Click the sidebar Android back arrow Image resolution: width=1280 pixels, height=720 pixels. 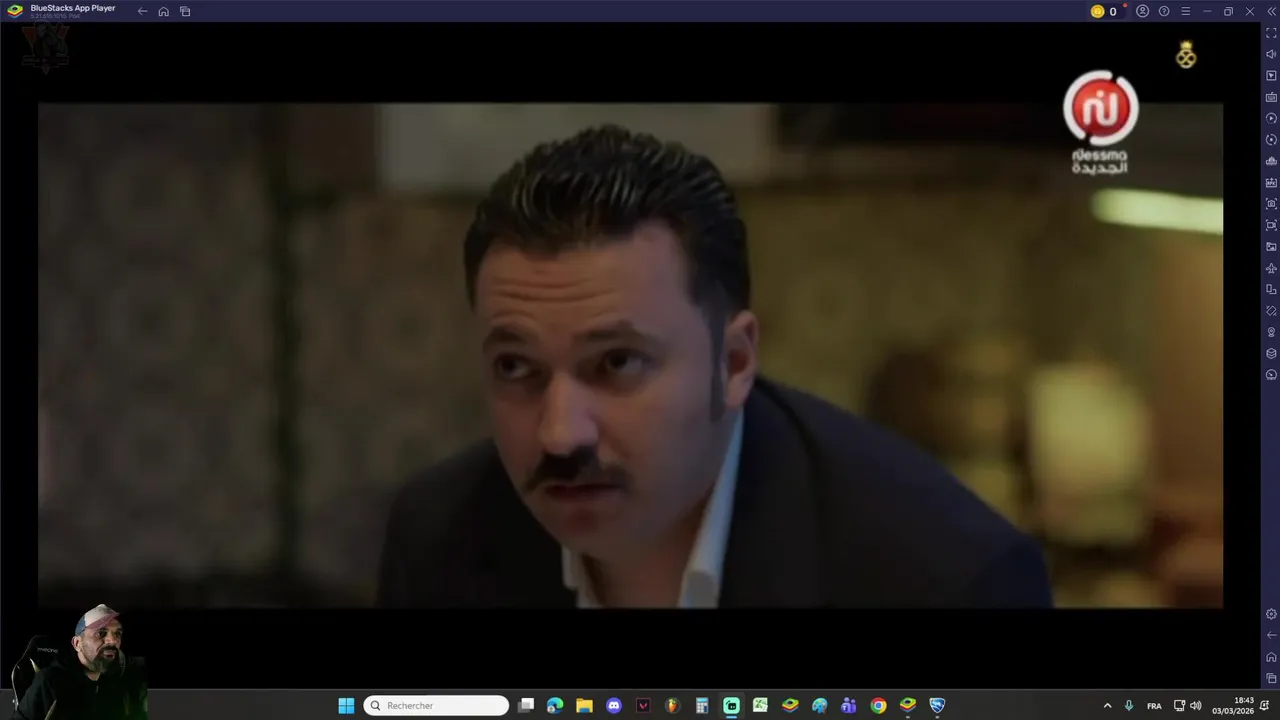click(x=1271, y=635)
